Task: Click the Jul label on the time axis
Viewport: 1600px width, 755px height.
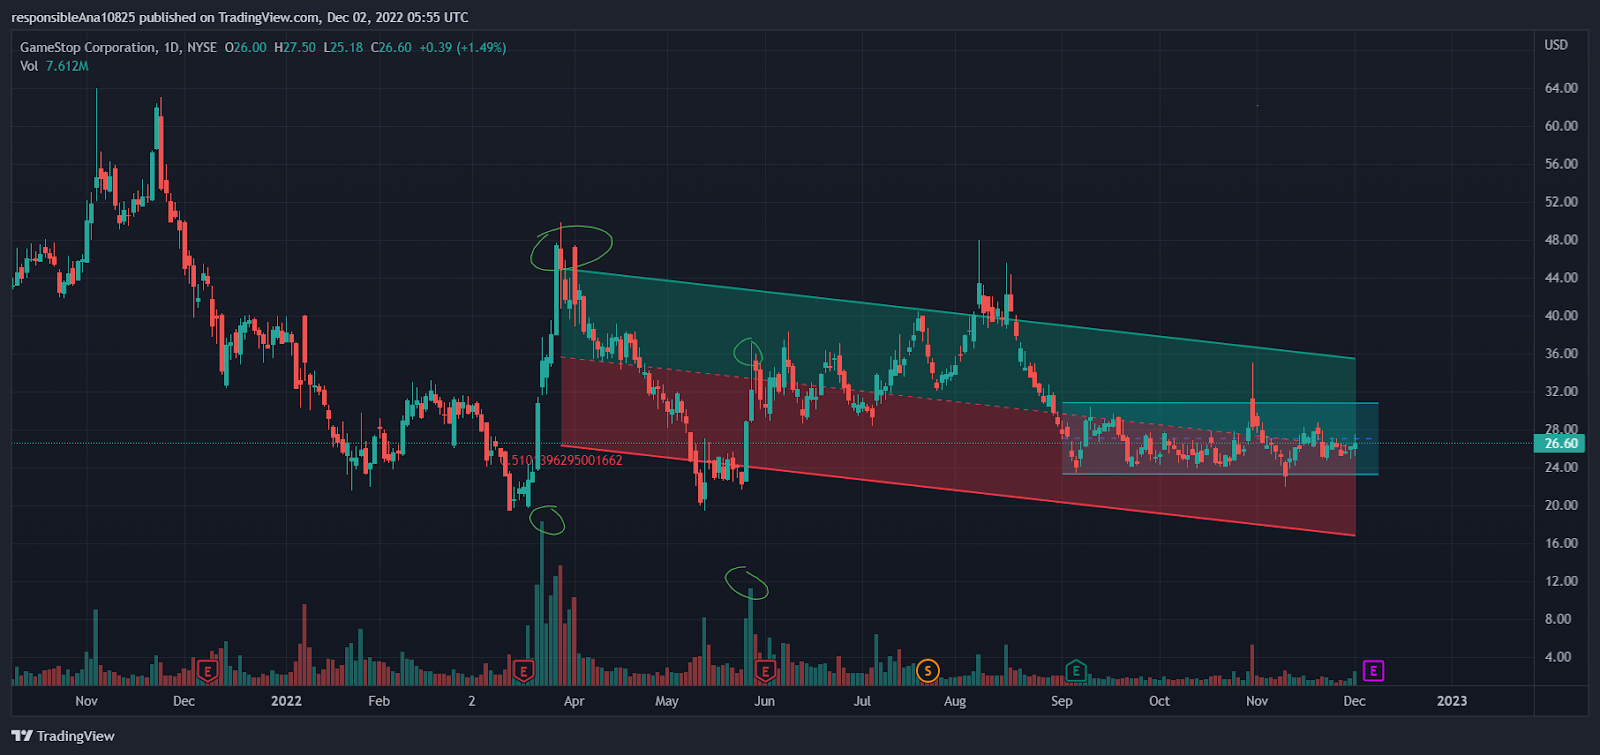Action: coord(862,701)
